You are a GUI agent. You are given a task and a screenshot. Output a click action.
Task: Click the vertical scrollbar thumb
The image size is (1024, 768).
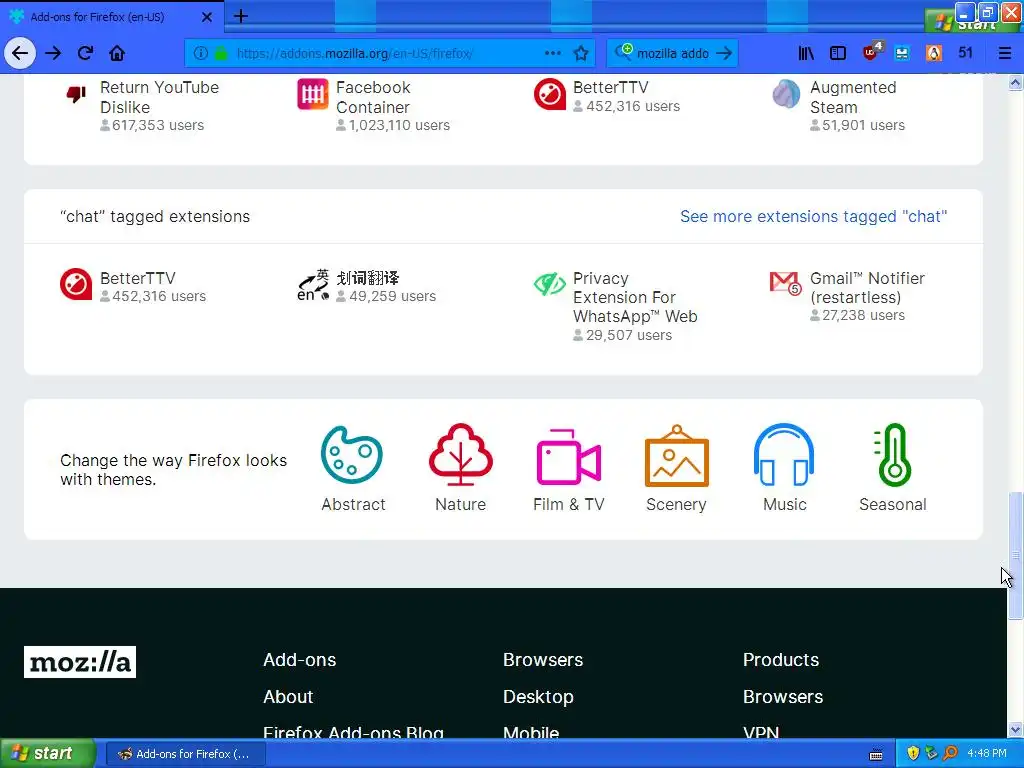point(1015,555)
